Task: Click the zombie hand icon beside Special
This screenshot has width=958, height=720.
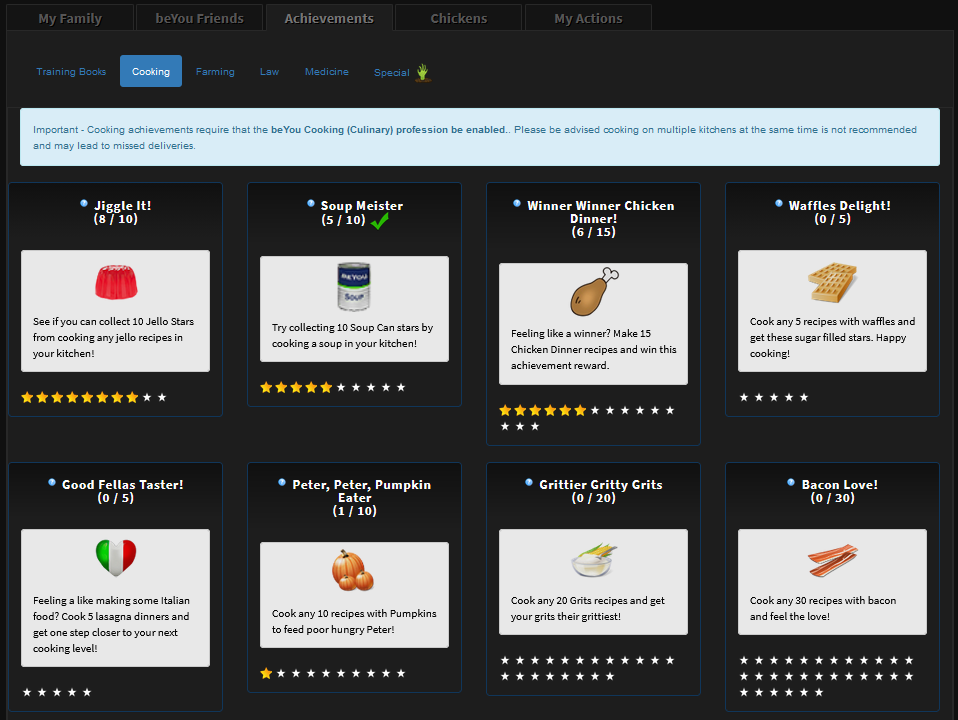Action: (x=421, y=71)
